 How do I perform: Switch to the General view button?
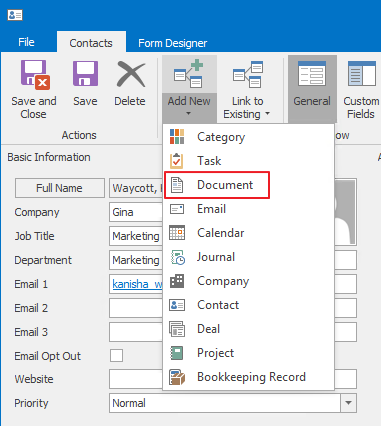312,89
